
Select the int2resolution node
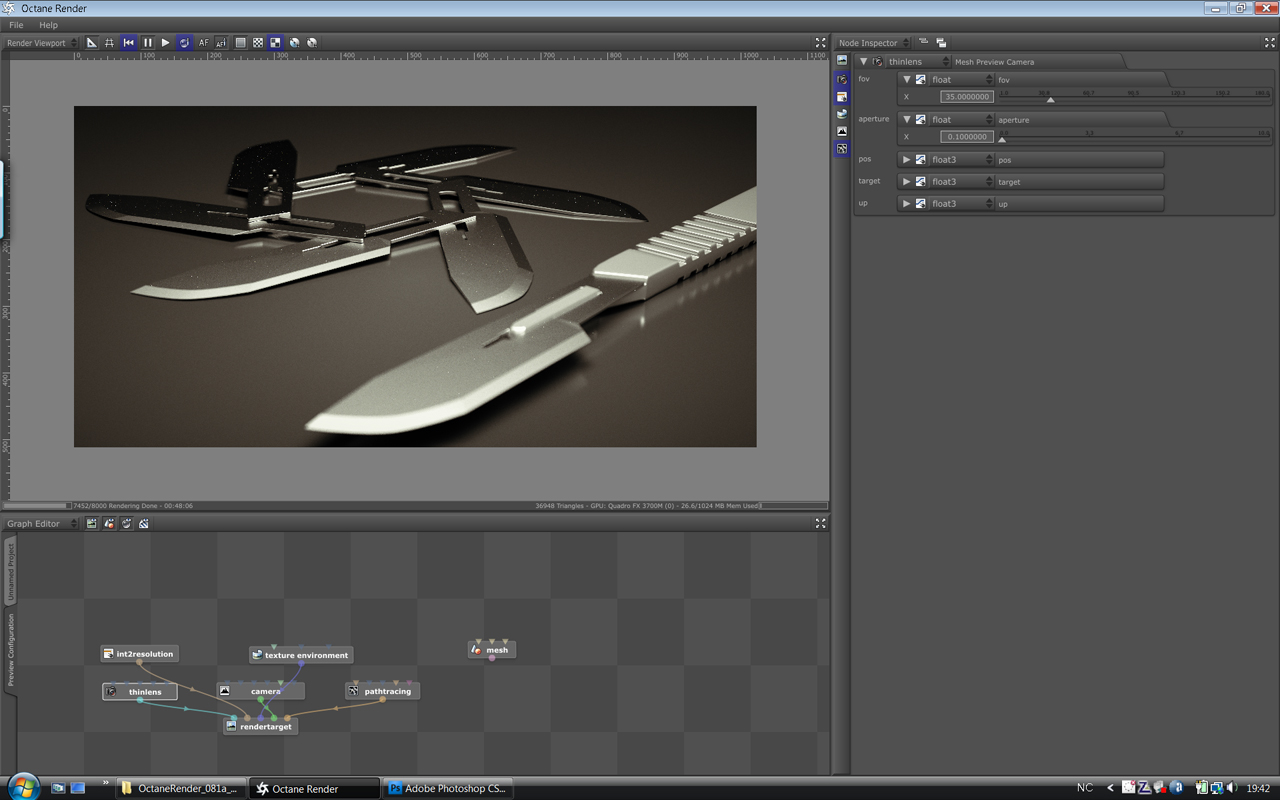pos(139,654)
